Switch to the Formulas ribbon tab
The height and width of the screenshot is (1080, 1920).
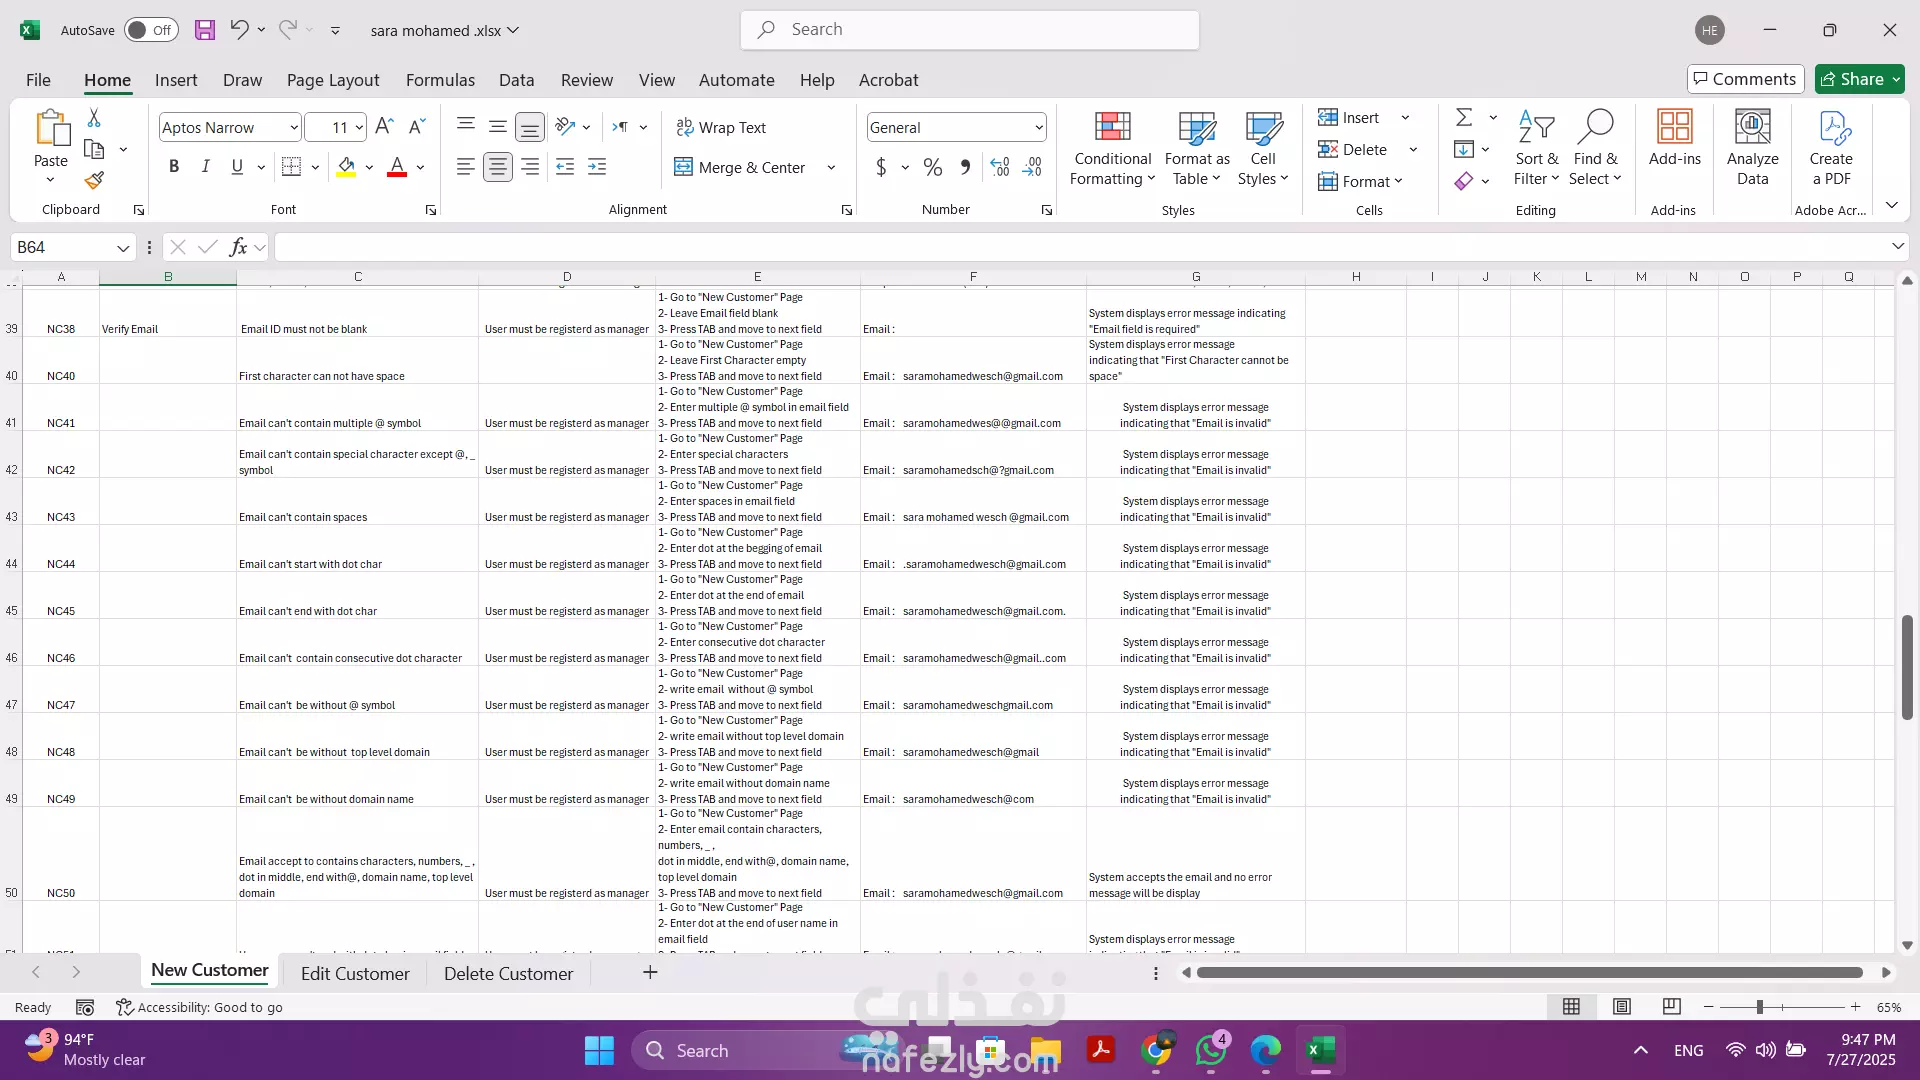pyautogui.click(x=440, y=80)
